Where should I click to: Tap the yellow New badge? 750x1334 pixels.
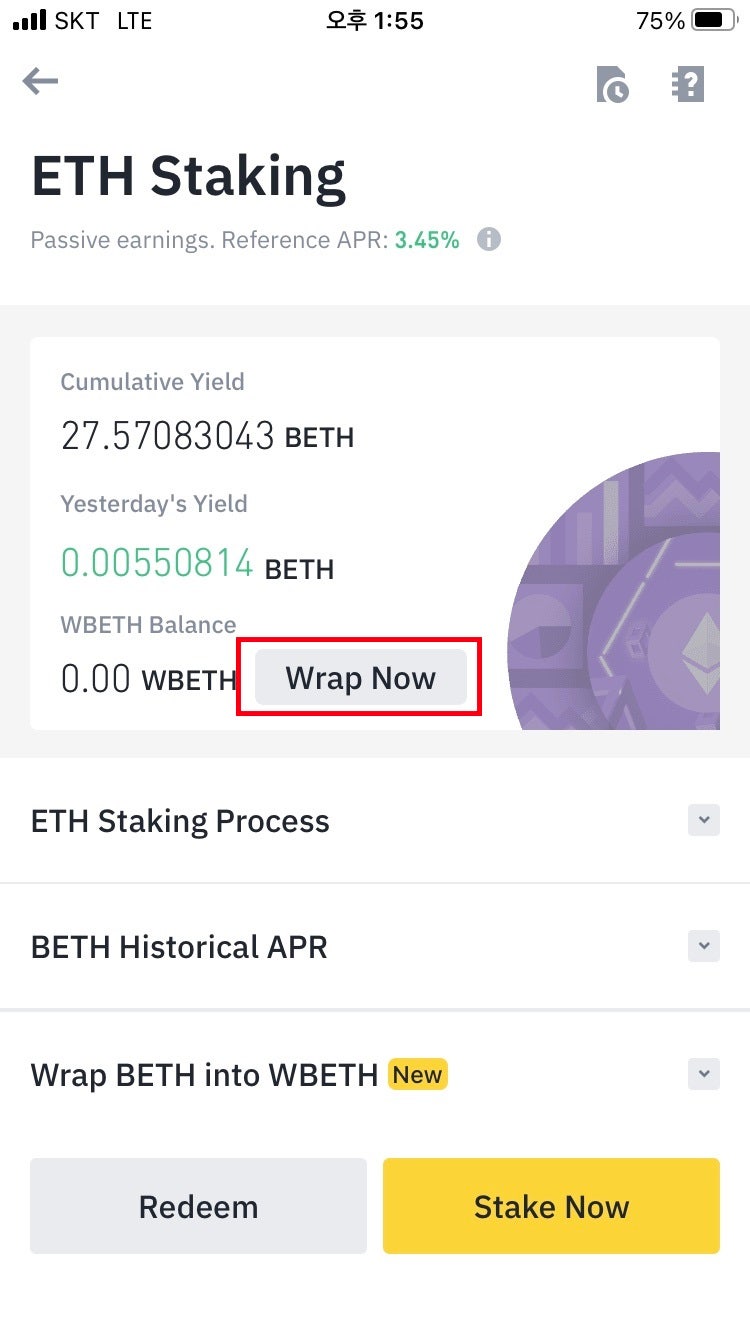coord(417,1075)
